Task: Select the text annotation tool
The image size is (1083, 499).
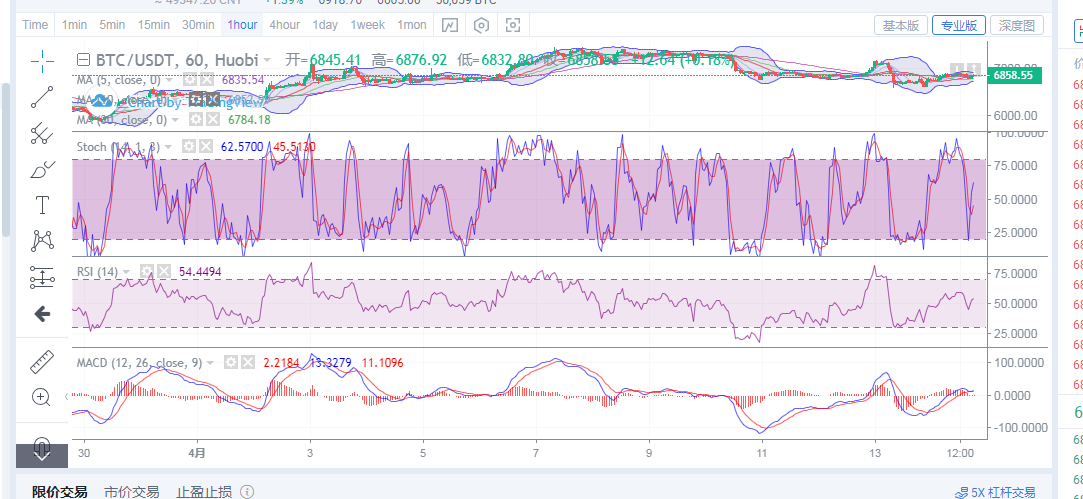Action: point(42,205)
